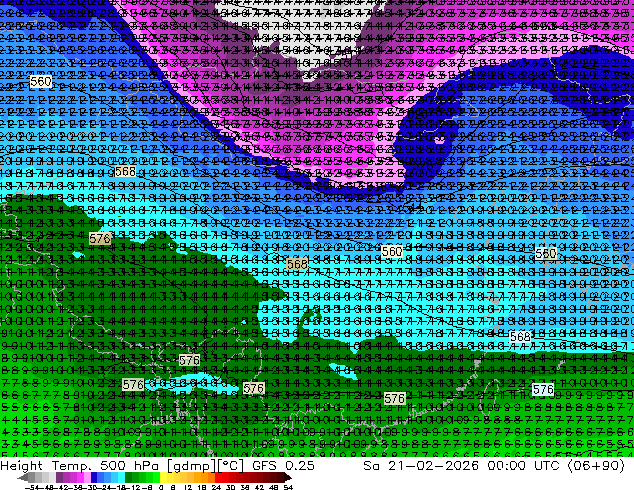Click the '500 hPa' level text
The image size is (634, 490).
[x=130, y=465]
